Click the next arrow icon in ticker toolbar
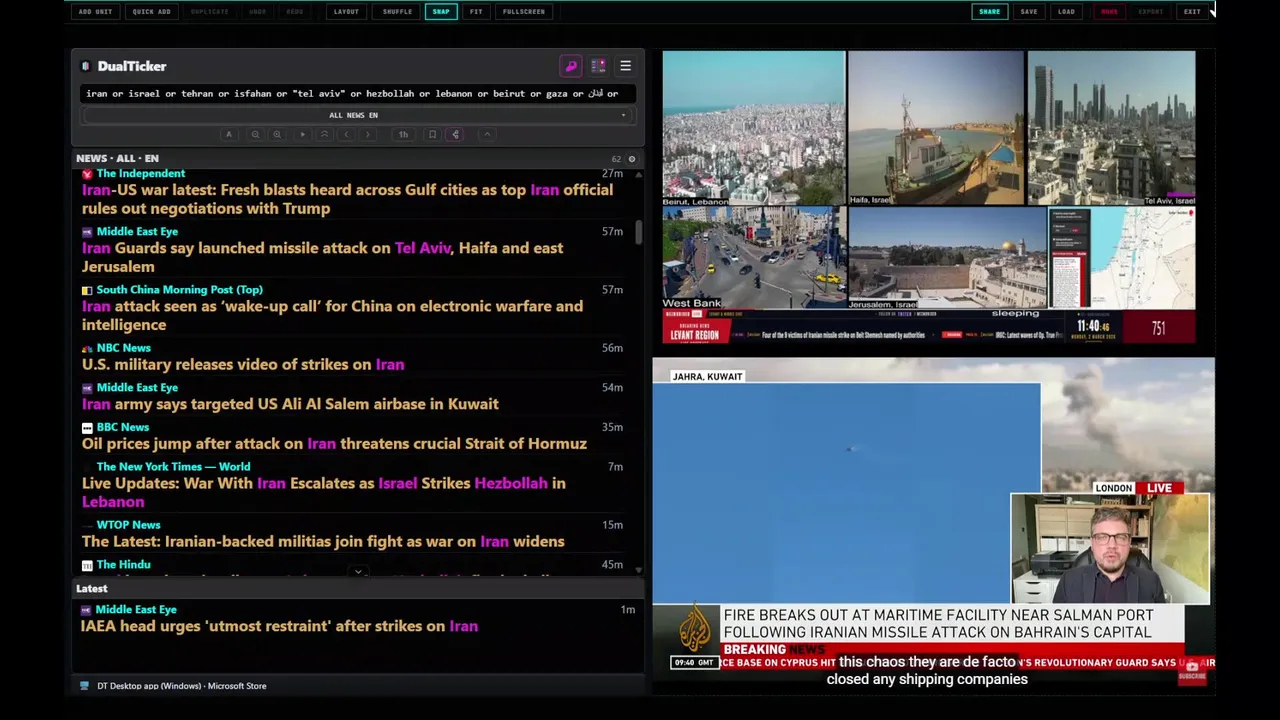 point(368,134)
